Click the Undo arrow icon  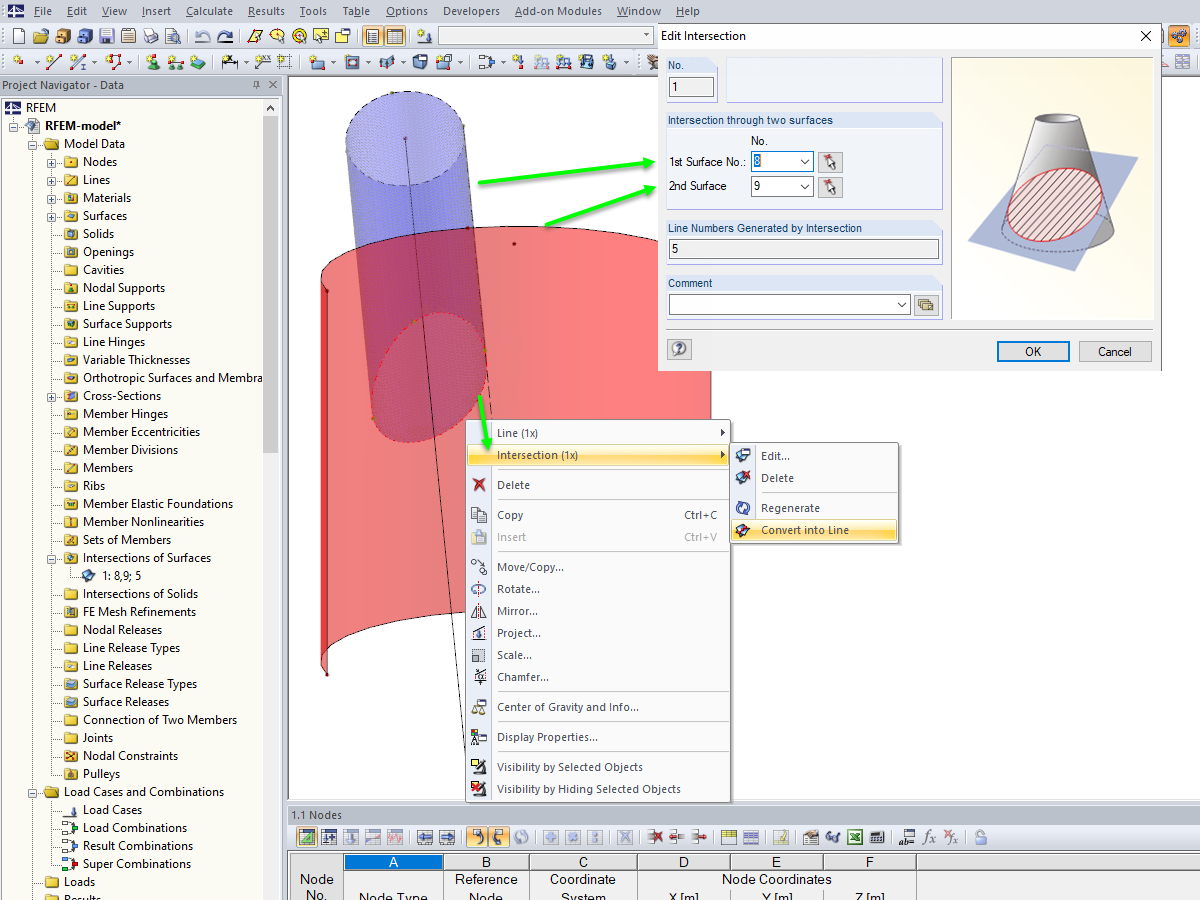(x=203, y=36)
